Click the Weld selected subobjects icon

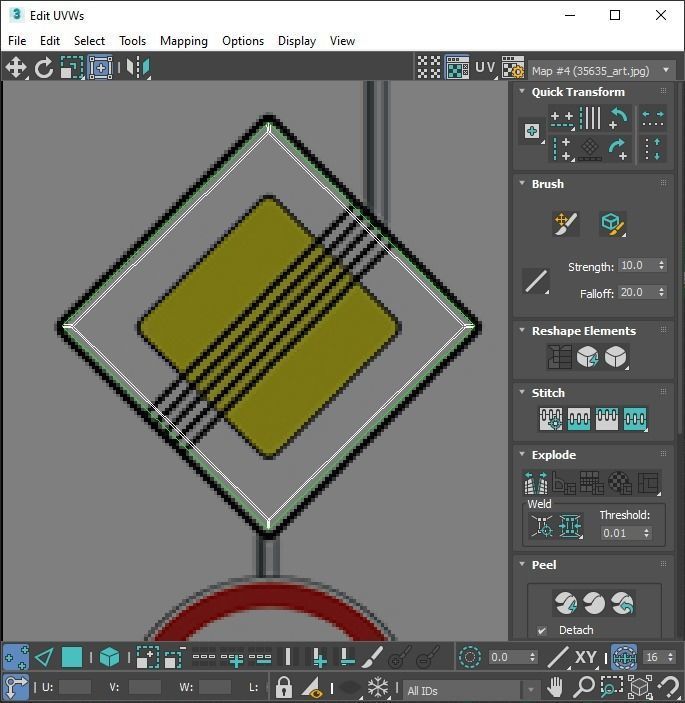(570, 526)
